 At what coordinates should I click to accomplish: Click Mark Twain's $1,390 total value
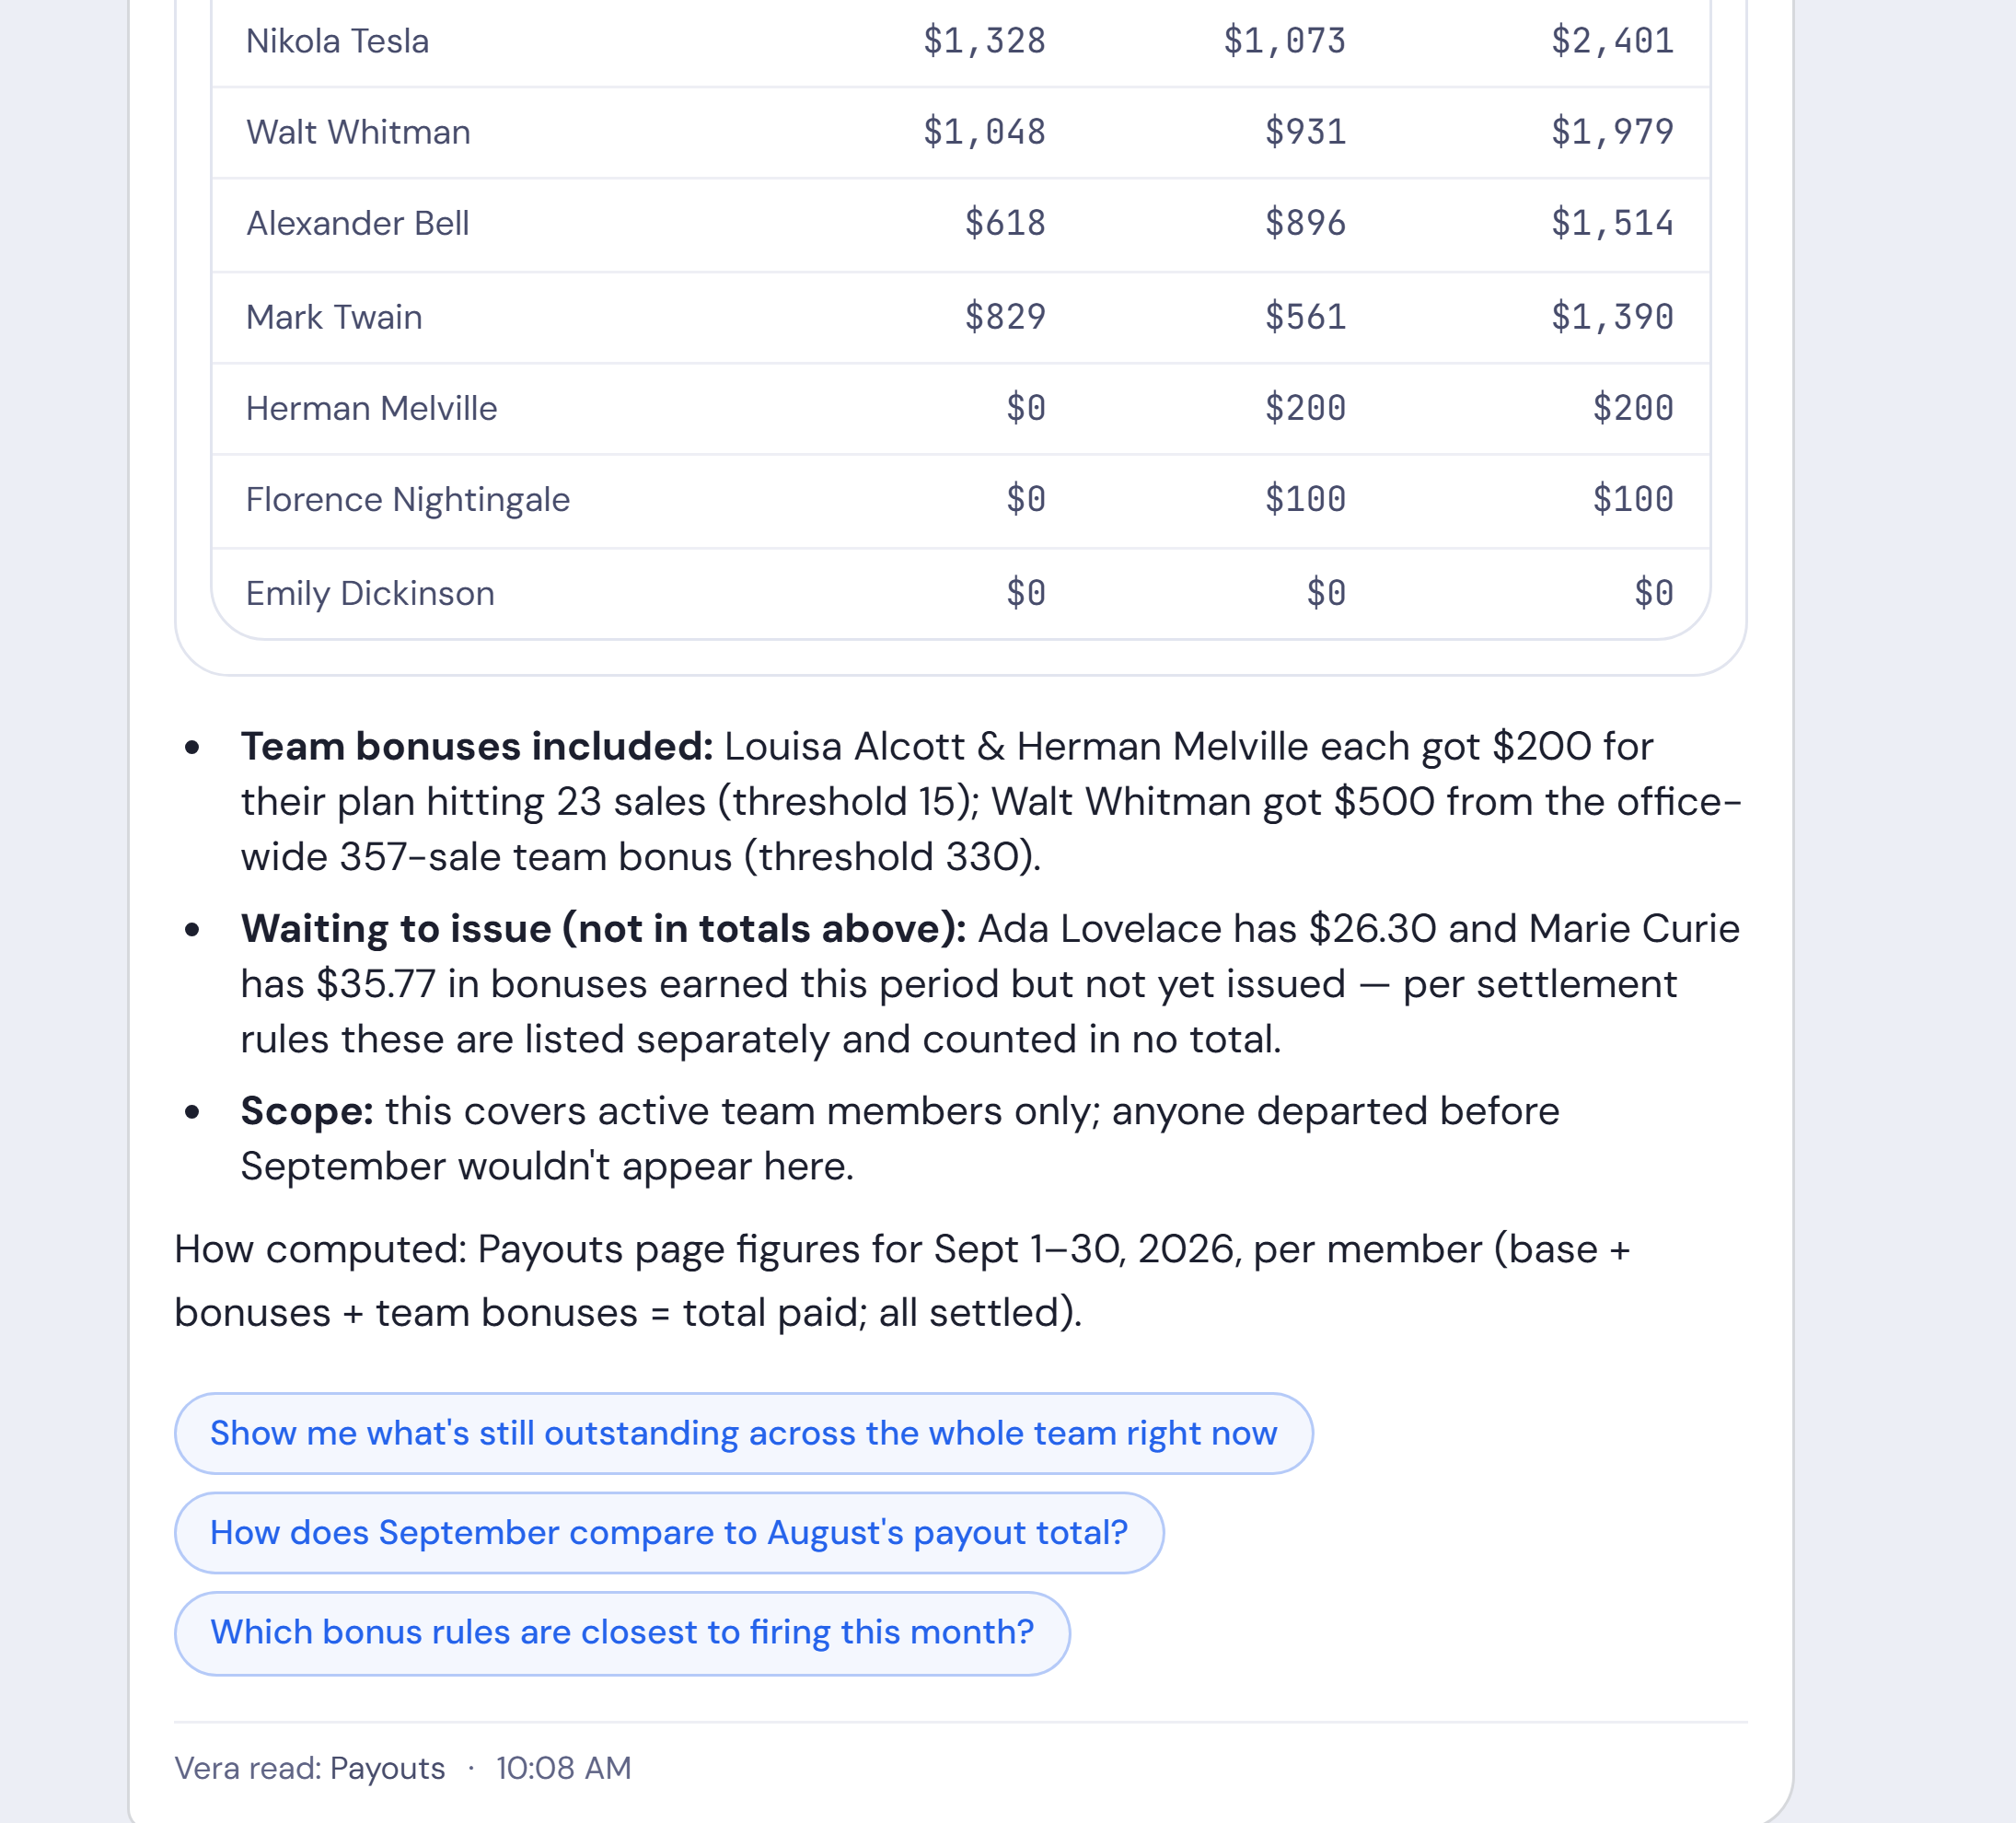1612,317
